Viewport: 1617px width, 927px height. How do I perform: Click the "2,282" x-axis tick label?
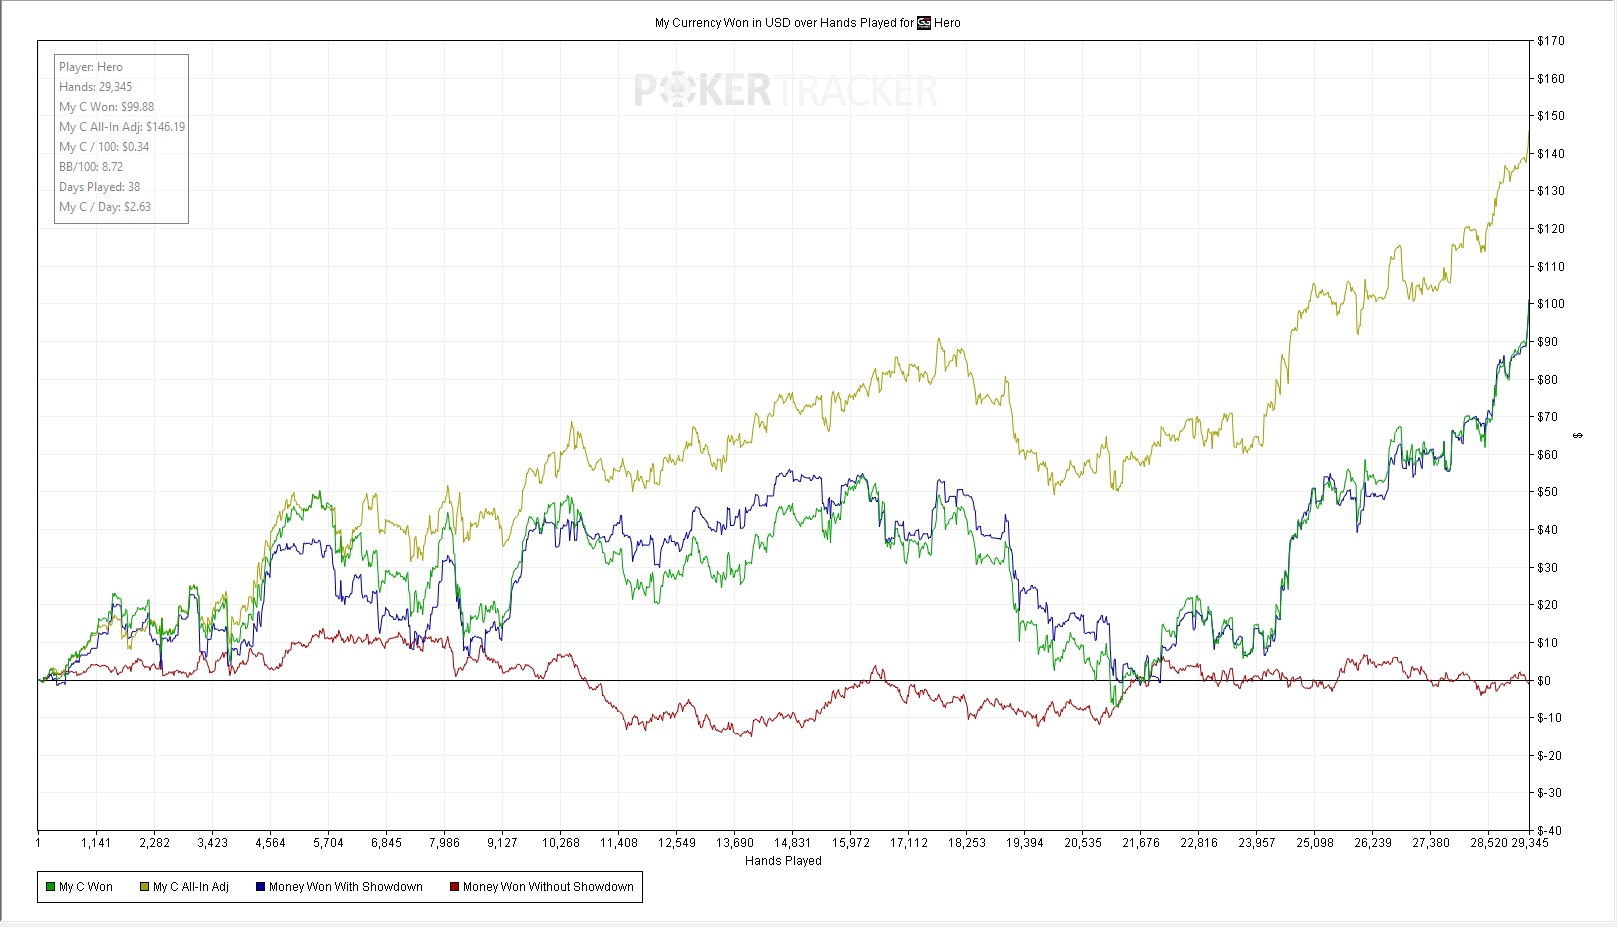154,843
